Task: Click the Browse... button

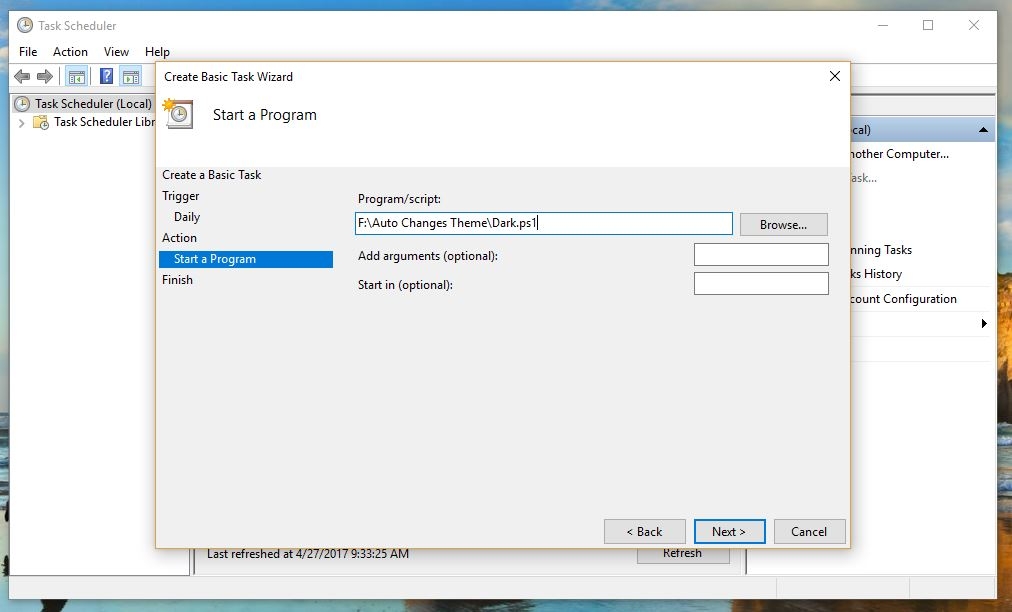Action: click(x=784, y=225)
